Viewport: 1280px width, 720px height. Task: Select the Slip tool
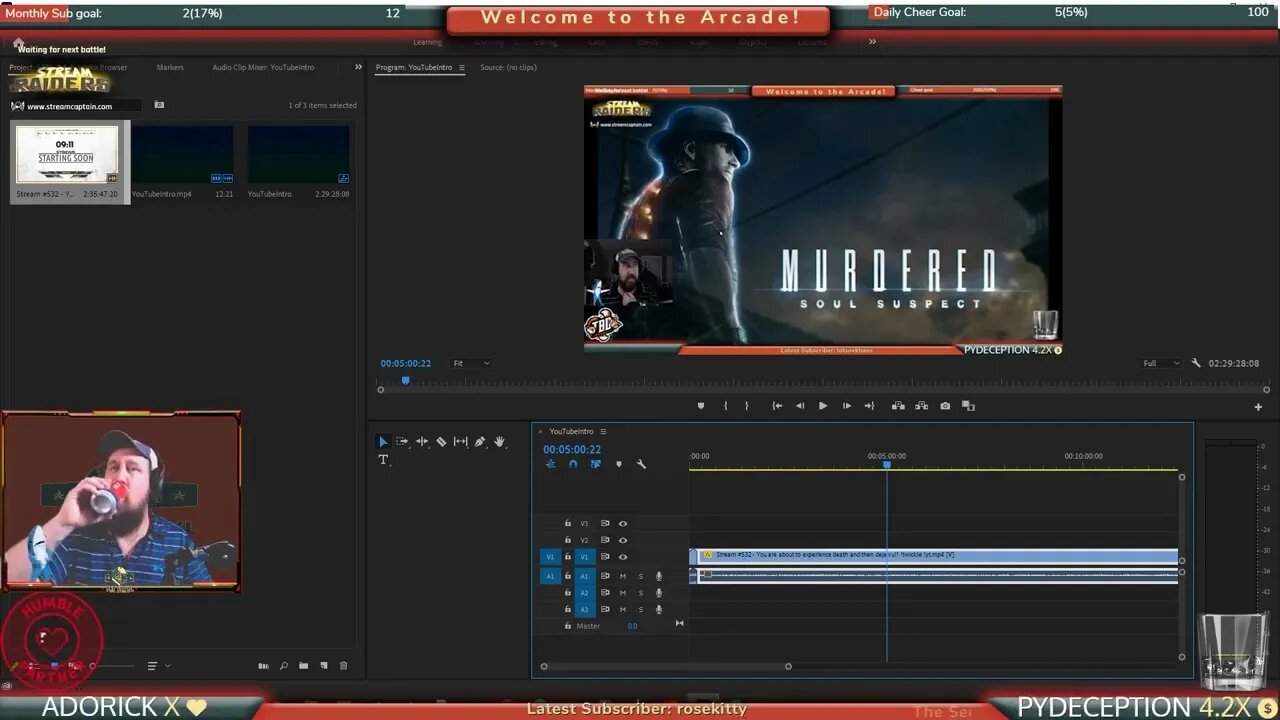(x=460, y=441)
